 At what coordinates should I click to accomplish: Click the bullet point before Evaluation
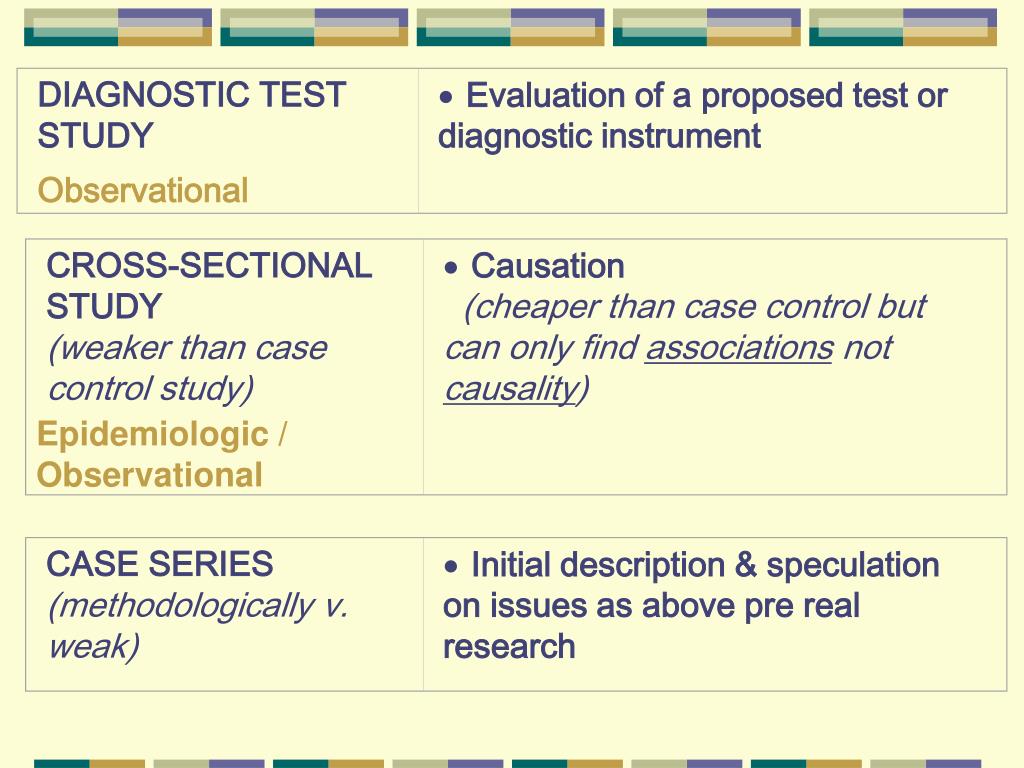pyautogui.click(x=449, y=98)
